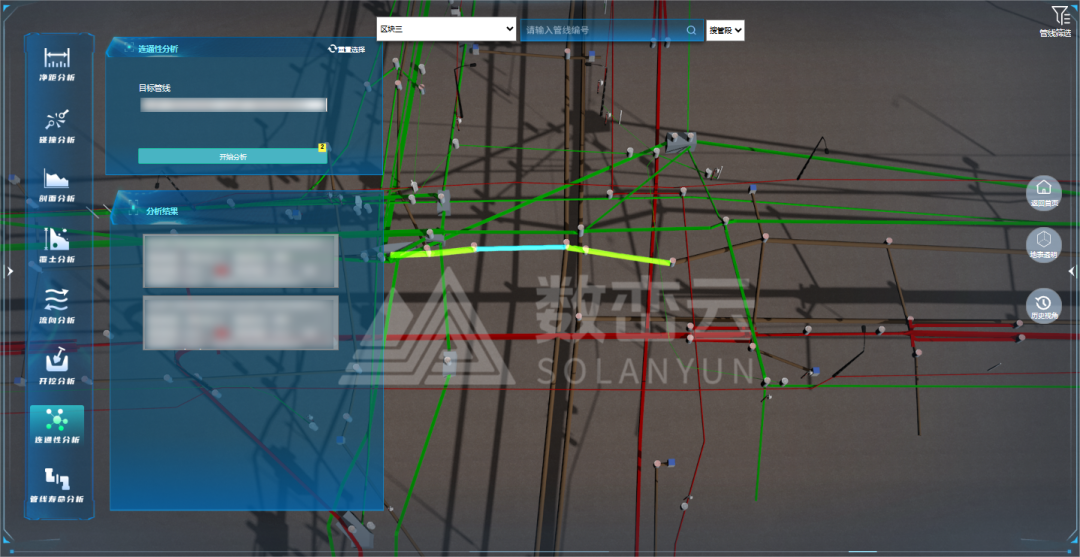This screenshot has width=1080, height=557.
Task: Open the 历史视角 history view button
Action: pos(1043,306)
